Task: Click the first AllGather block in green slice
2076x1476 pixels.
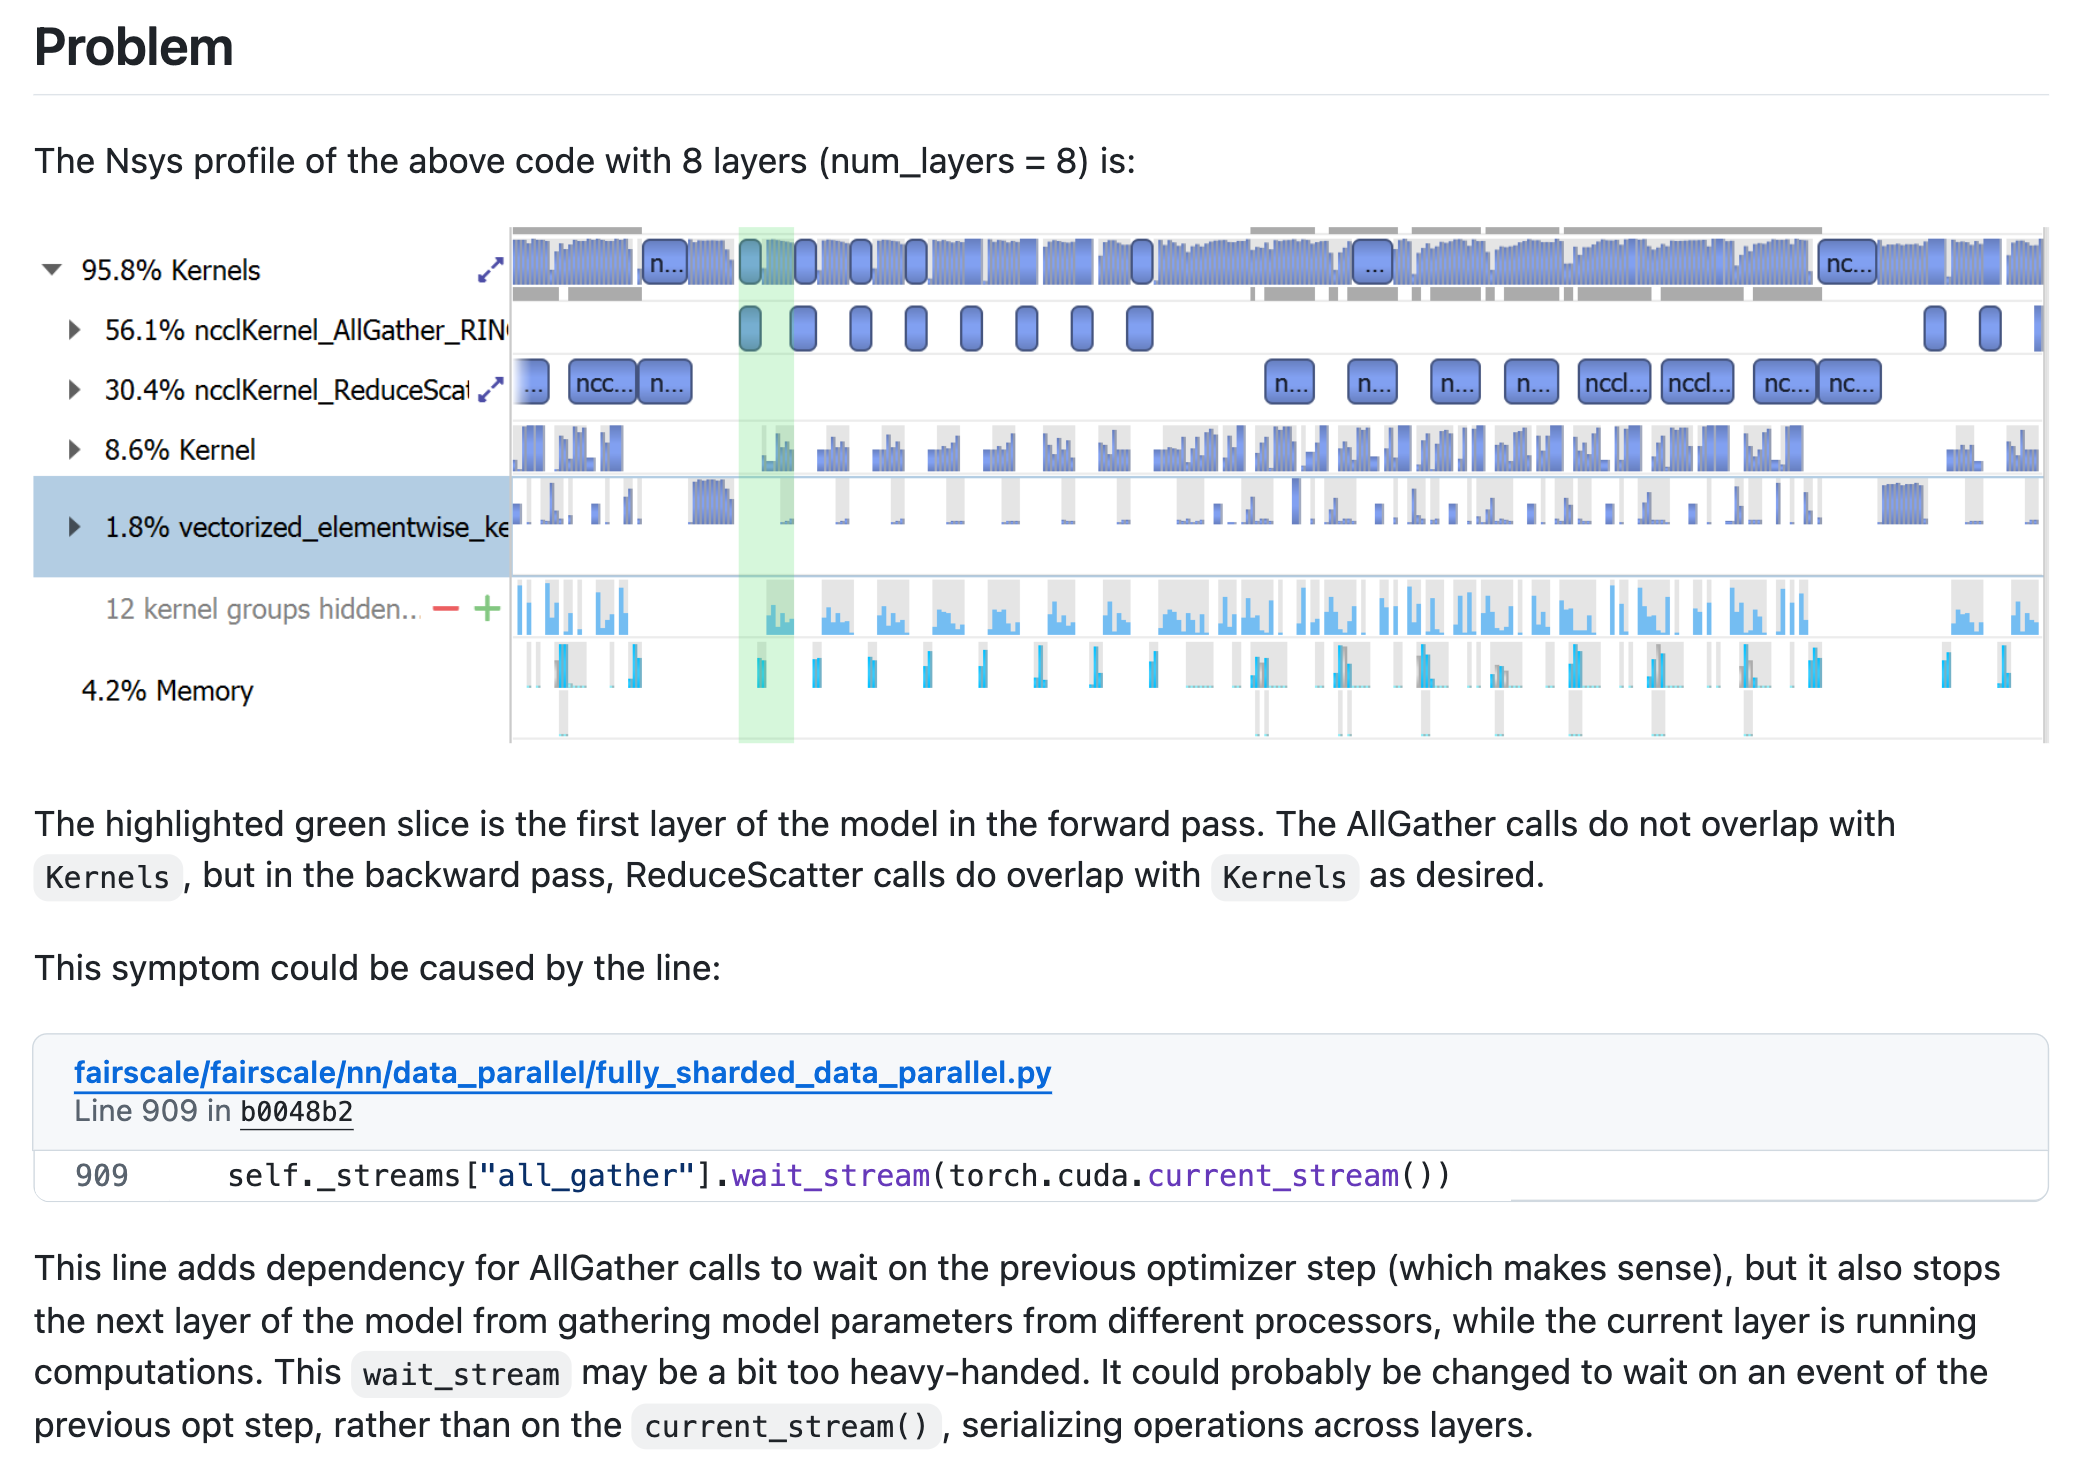Action: [x=750, y=328]
